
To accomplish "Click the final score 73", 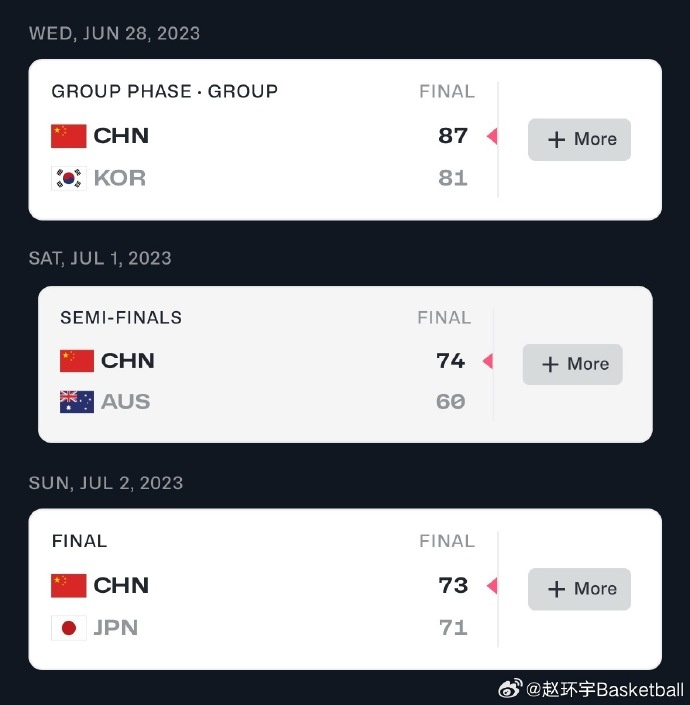I will click(x=453, y=586).
